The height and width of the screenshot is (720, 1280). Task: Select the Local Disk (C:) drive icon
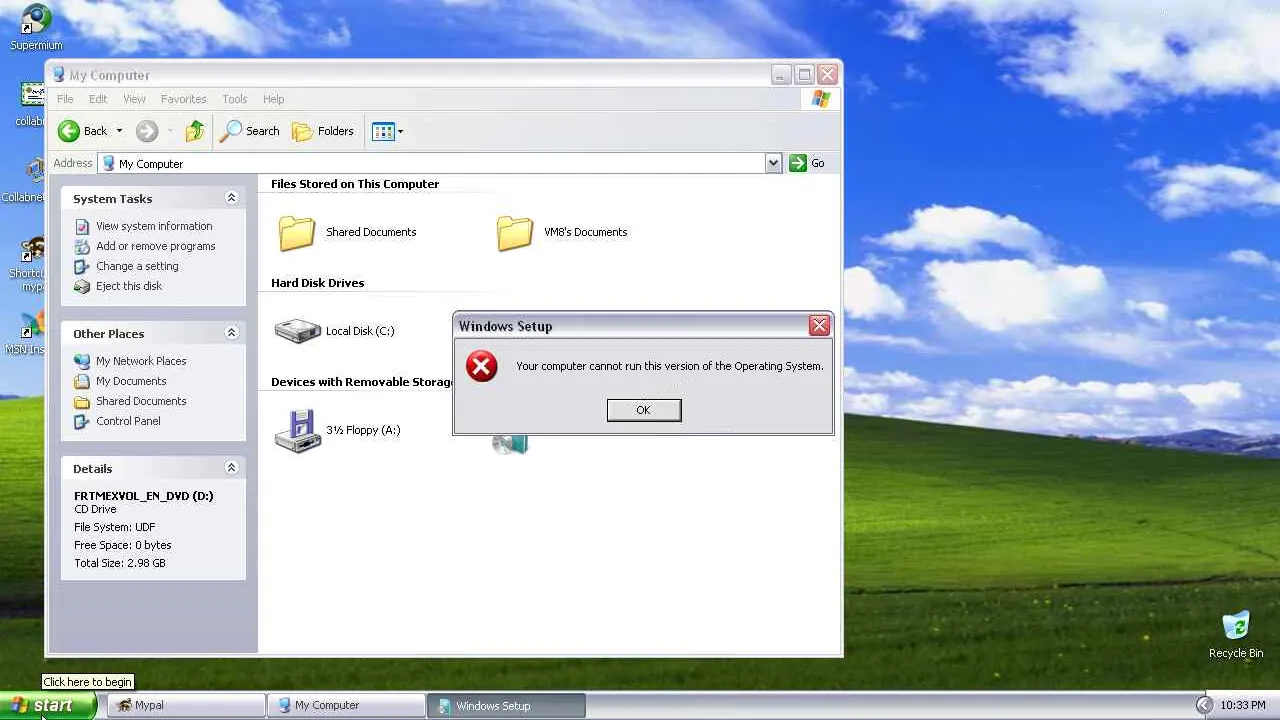(x=297, y=331)
